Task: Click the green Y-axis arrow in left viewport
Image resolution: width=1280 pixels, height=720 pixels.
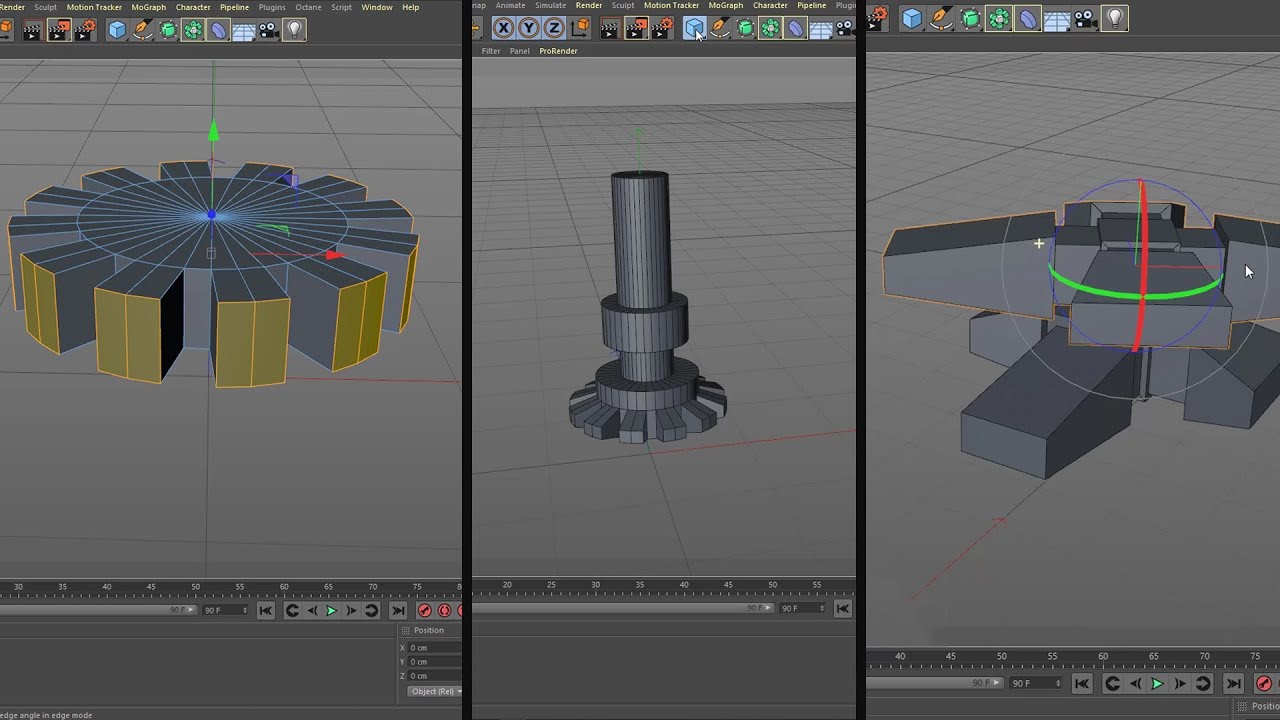Action: [x=212, y=131]
